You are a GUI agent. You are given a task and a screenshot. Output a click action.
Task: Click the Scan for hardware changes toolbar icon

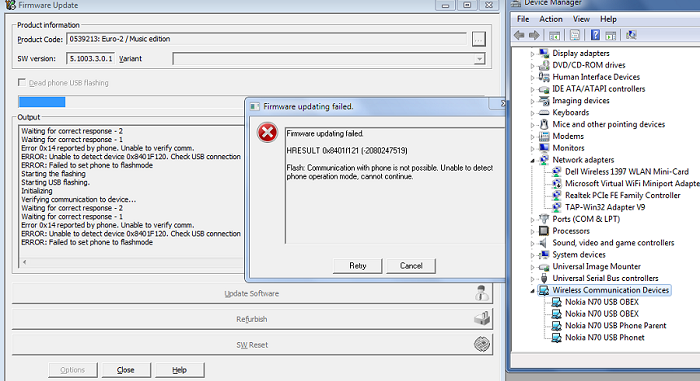(631, 35)
